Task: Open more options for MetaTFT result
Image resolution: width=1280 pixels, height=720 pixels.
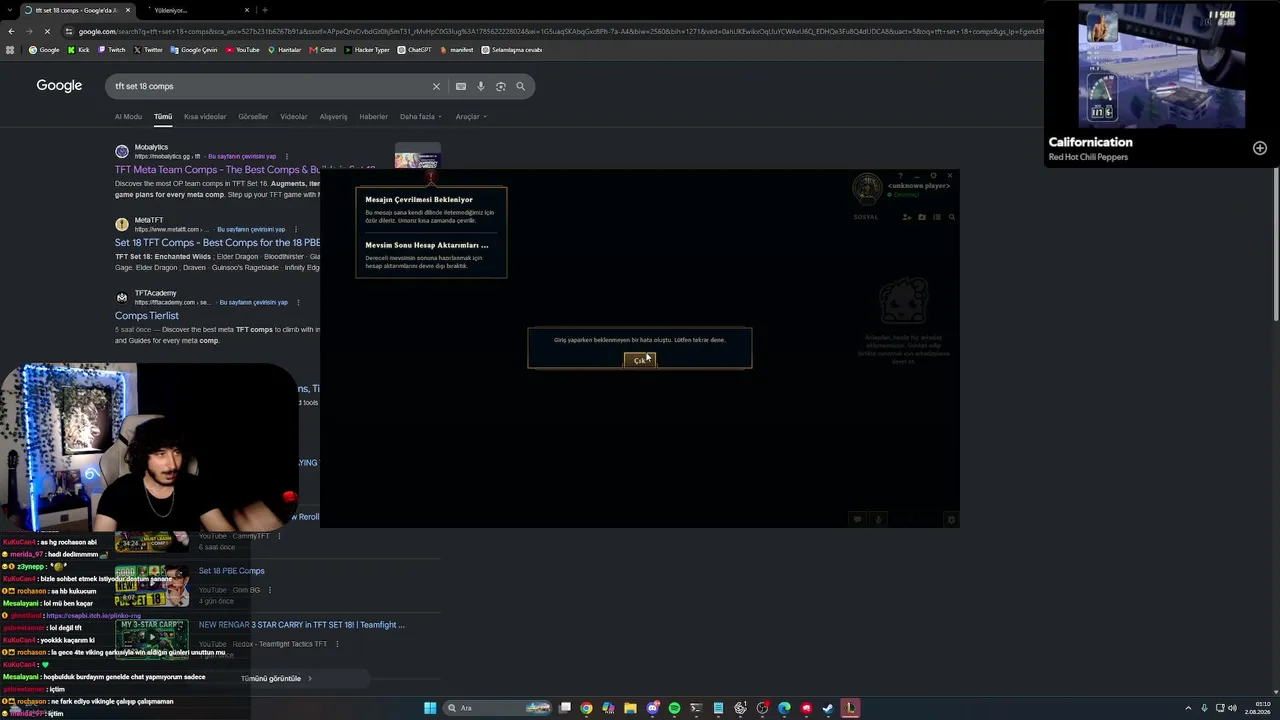Action: click(296, 229)
